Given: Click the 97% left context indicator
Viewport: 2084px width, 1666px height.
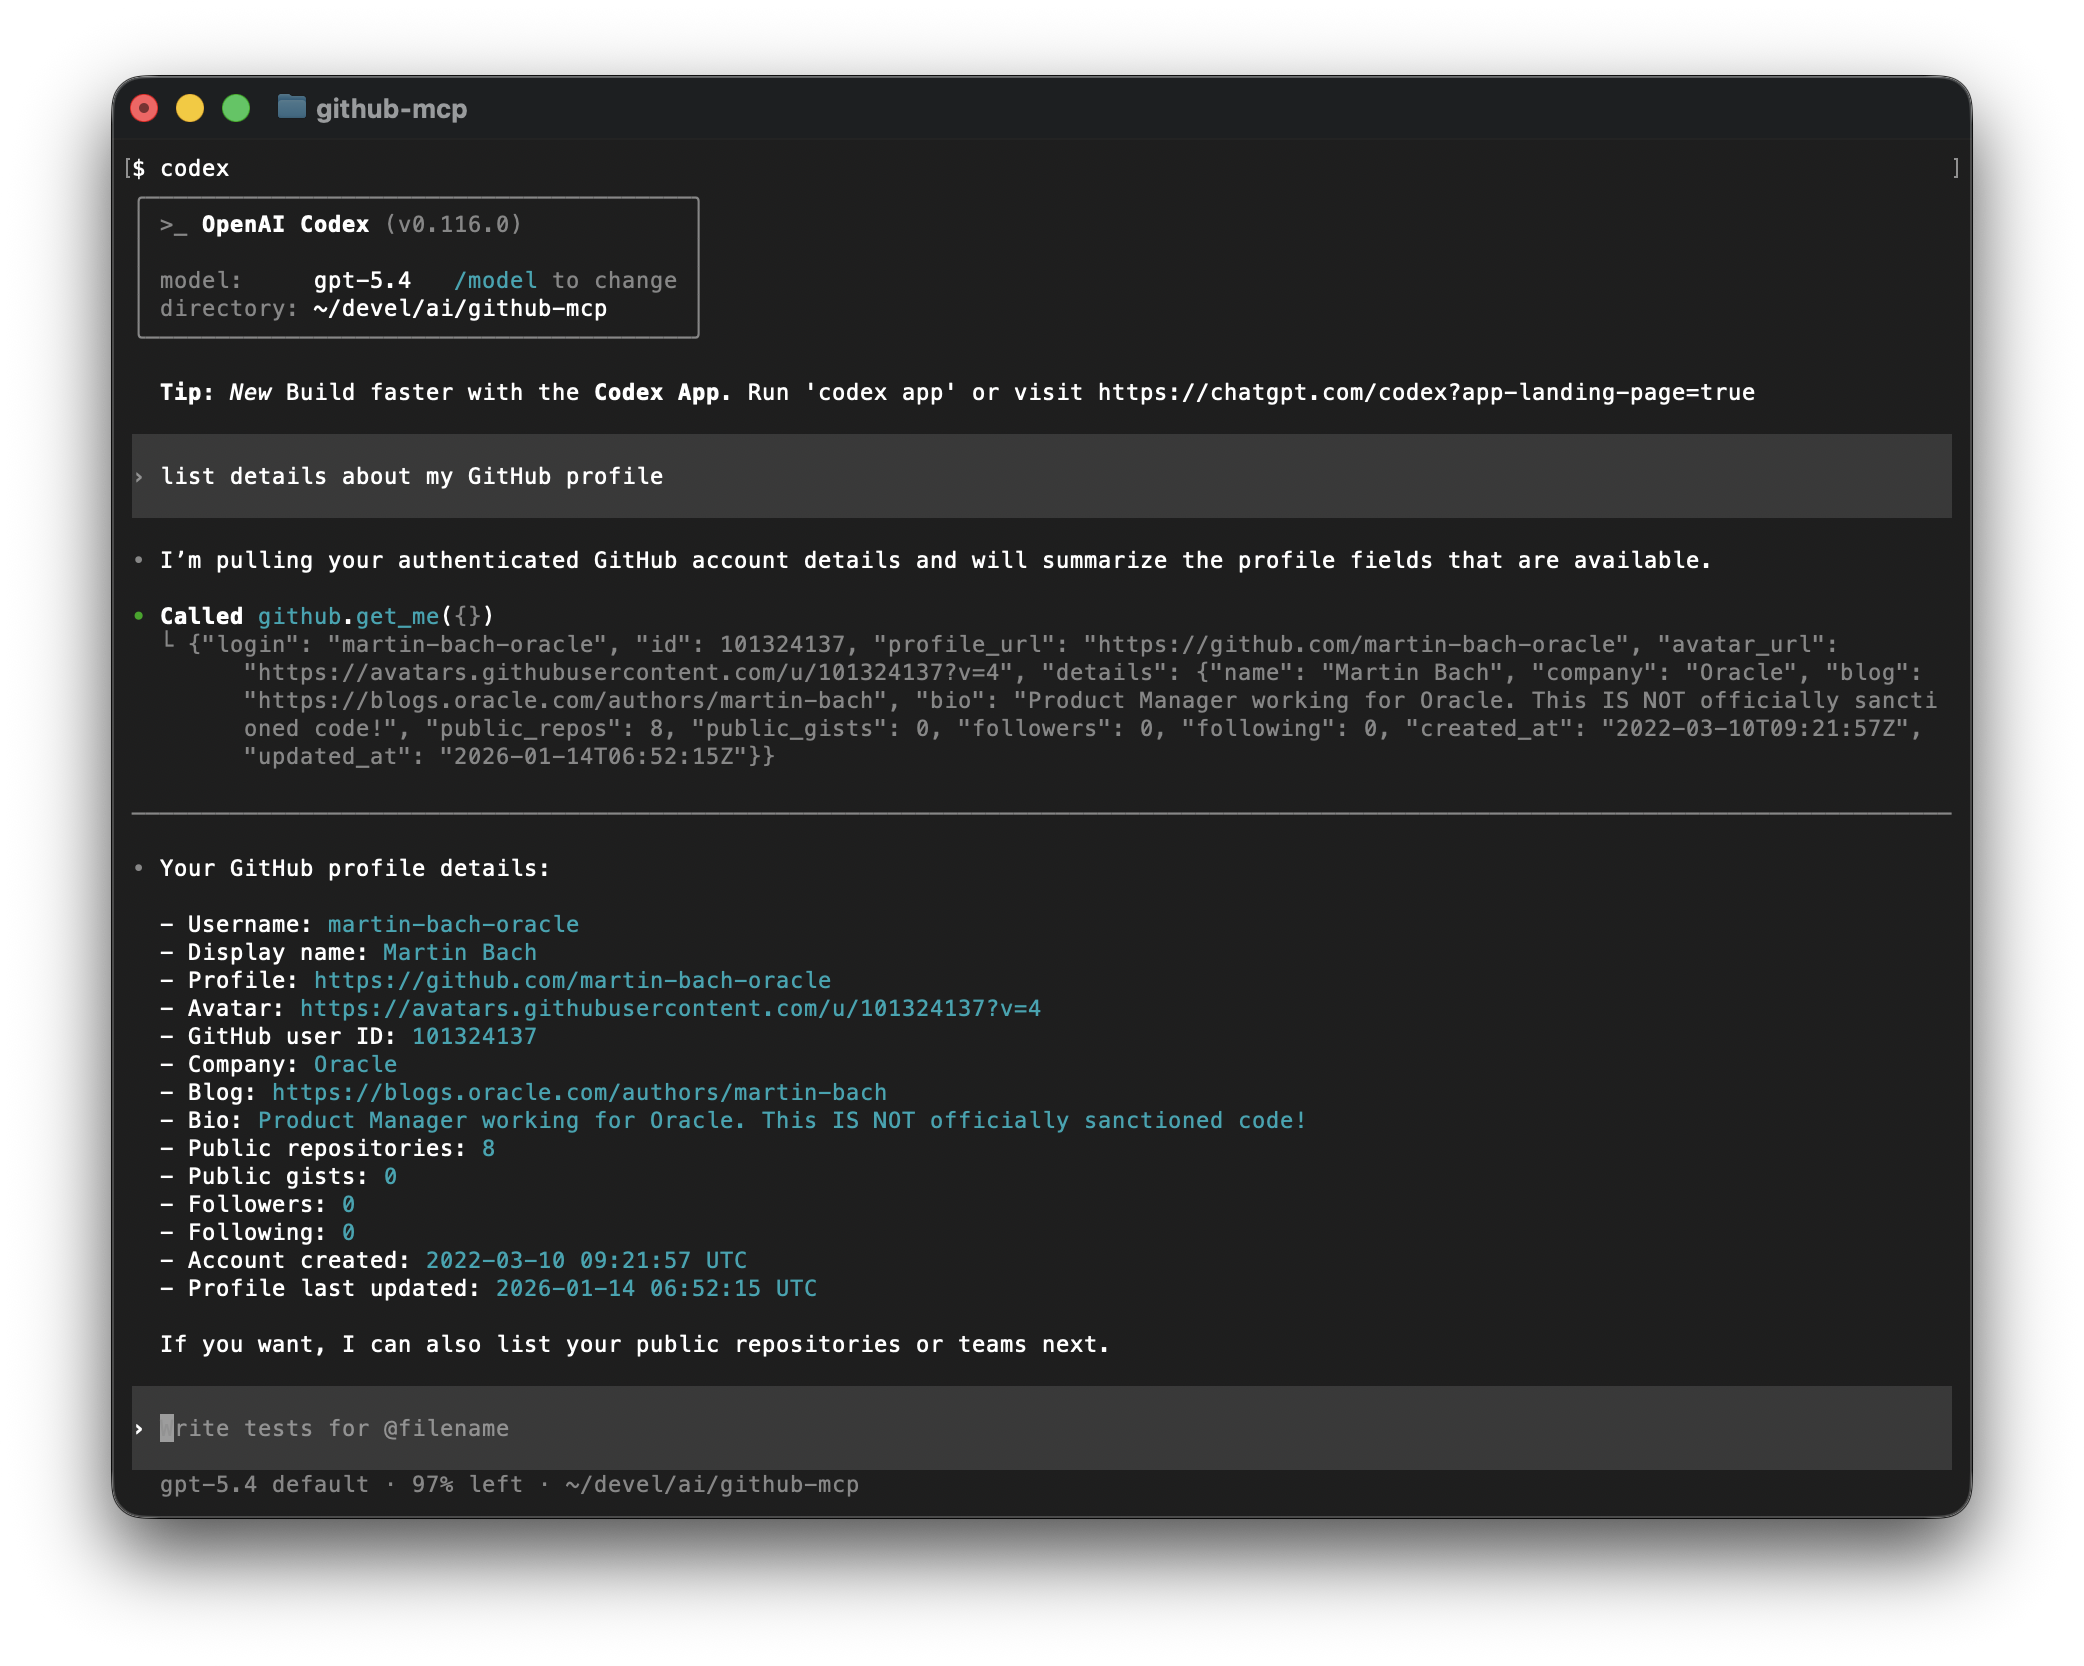Looking at the screenshot, I should click(467, 1485).
